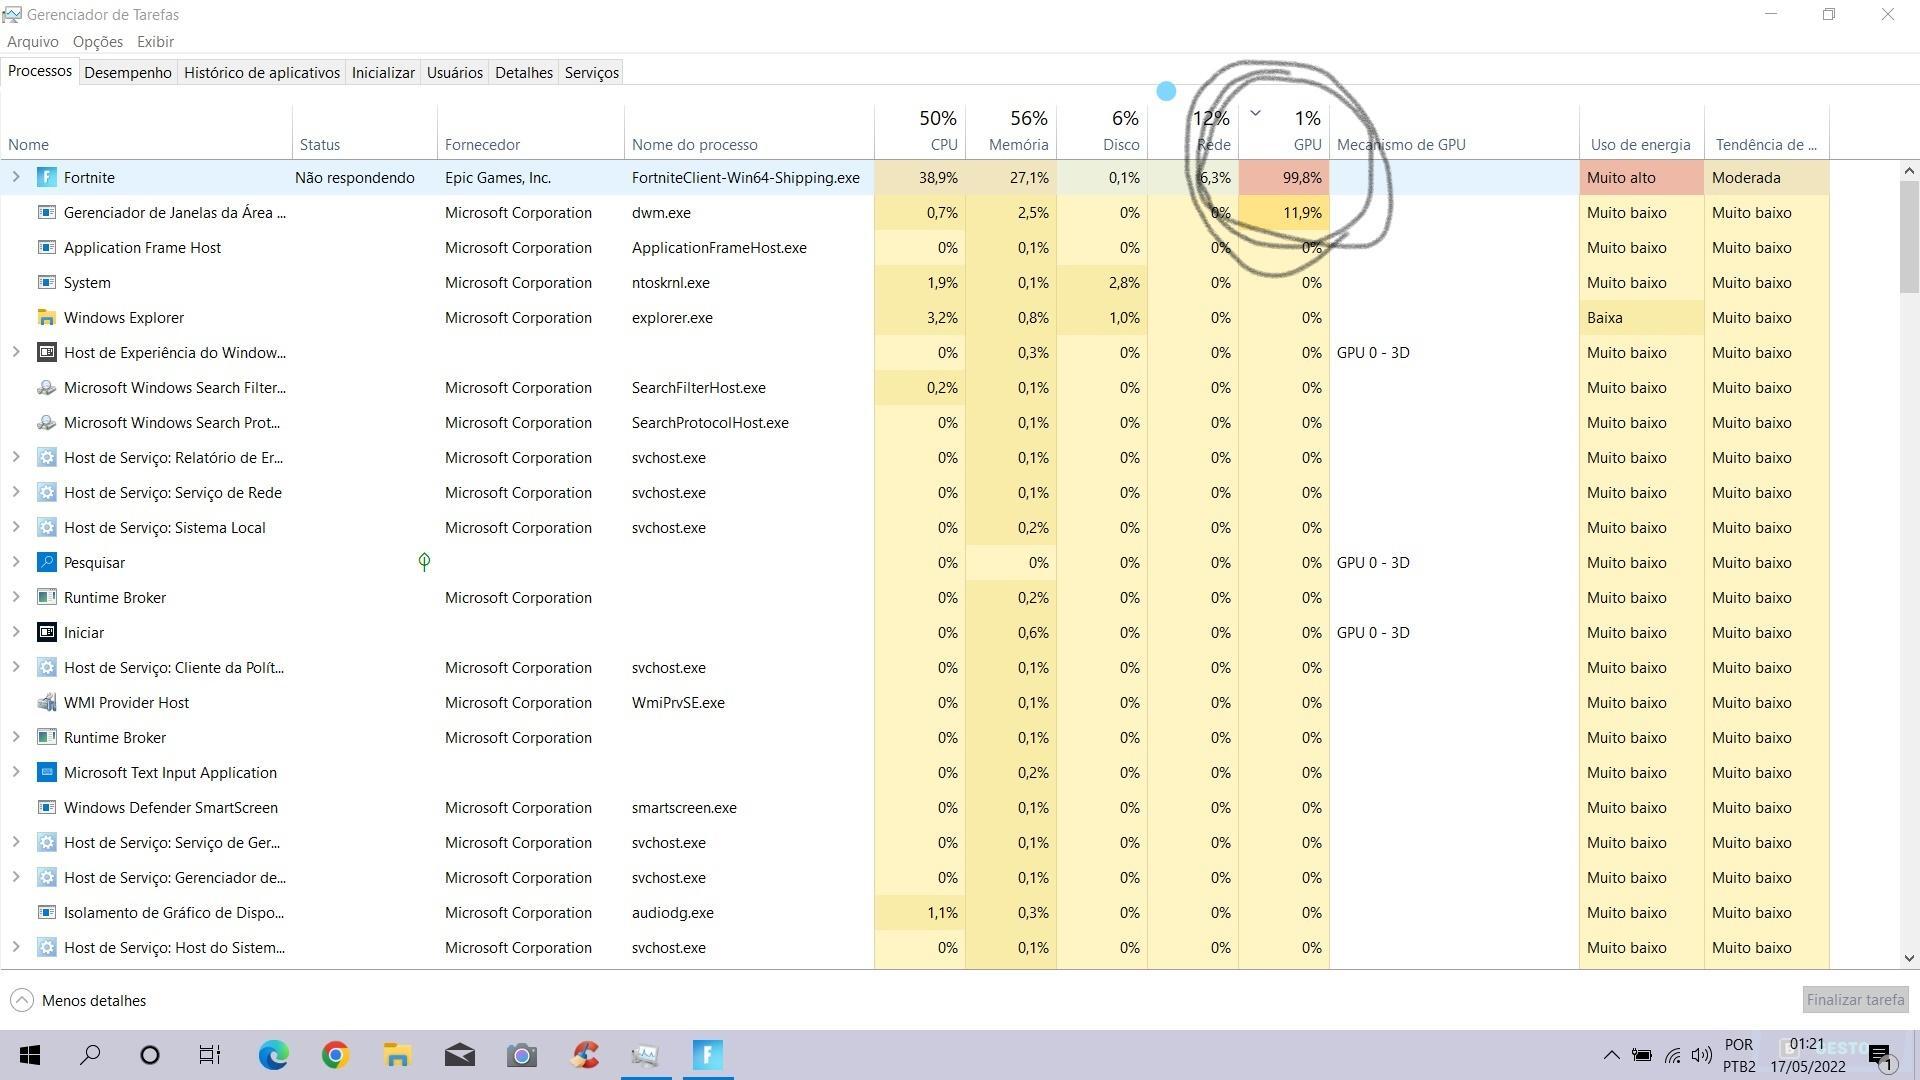Expand Microsoft Text Input Application group

pyautogui.click(x=16, y=773)
